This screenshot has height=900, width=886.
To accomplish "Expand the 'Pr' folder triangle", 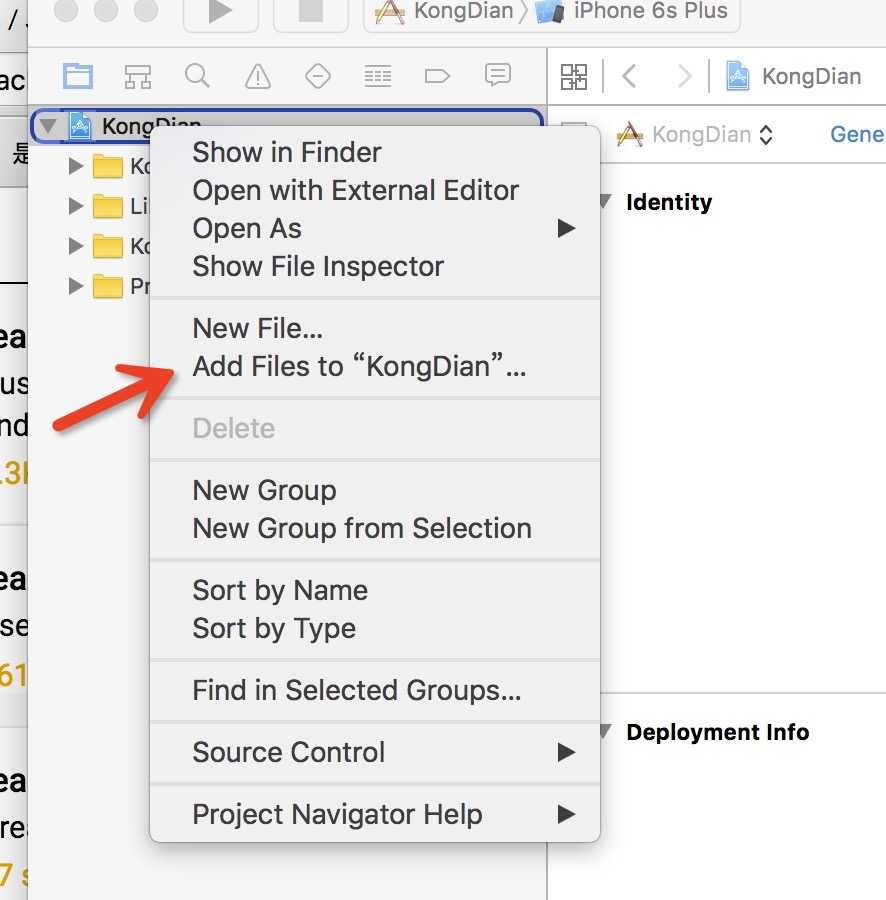I will (x=75, y=286).
